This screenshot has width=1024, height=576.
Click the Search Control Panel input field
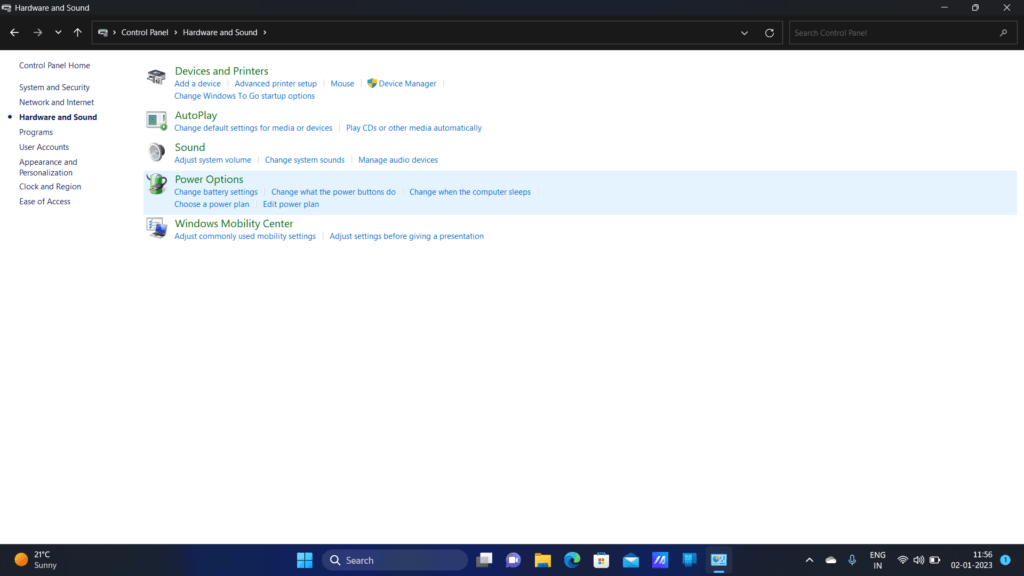[x=903, y=33]
